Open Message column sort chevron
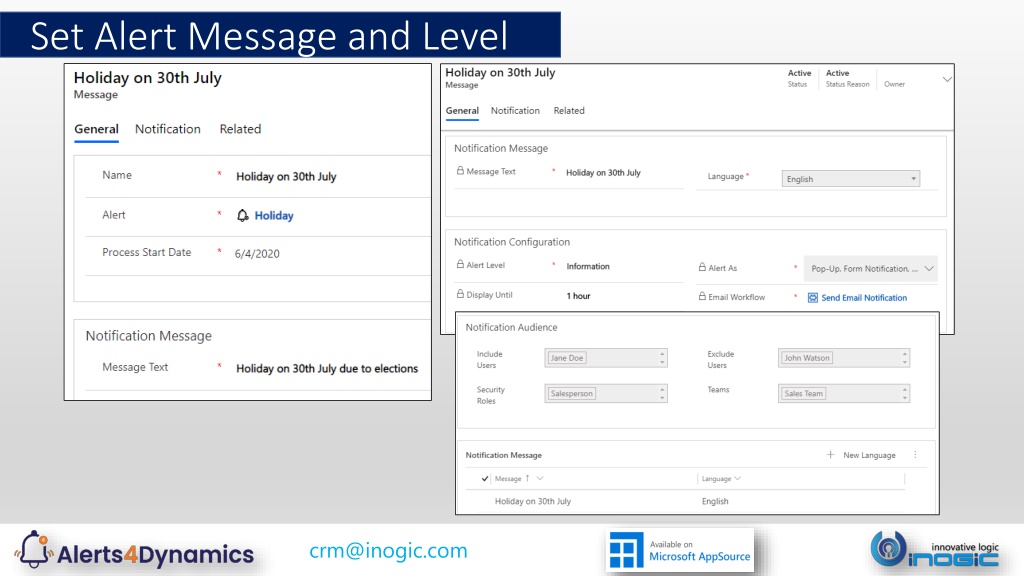 pyautogui.click(x=540, y=479)
